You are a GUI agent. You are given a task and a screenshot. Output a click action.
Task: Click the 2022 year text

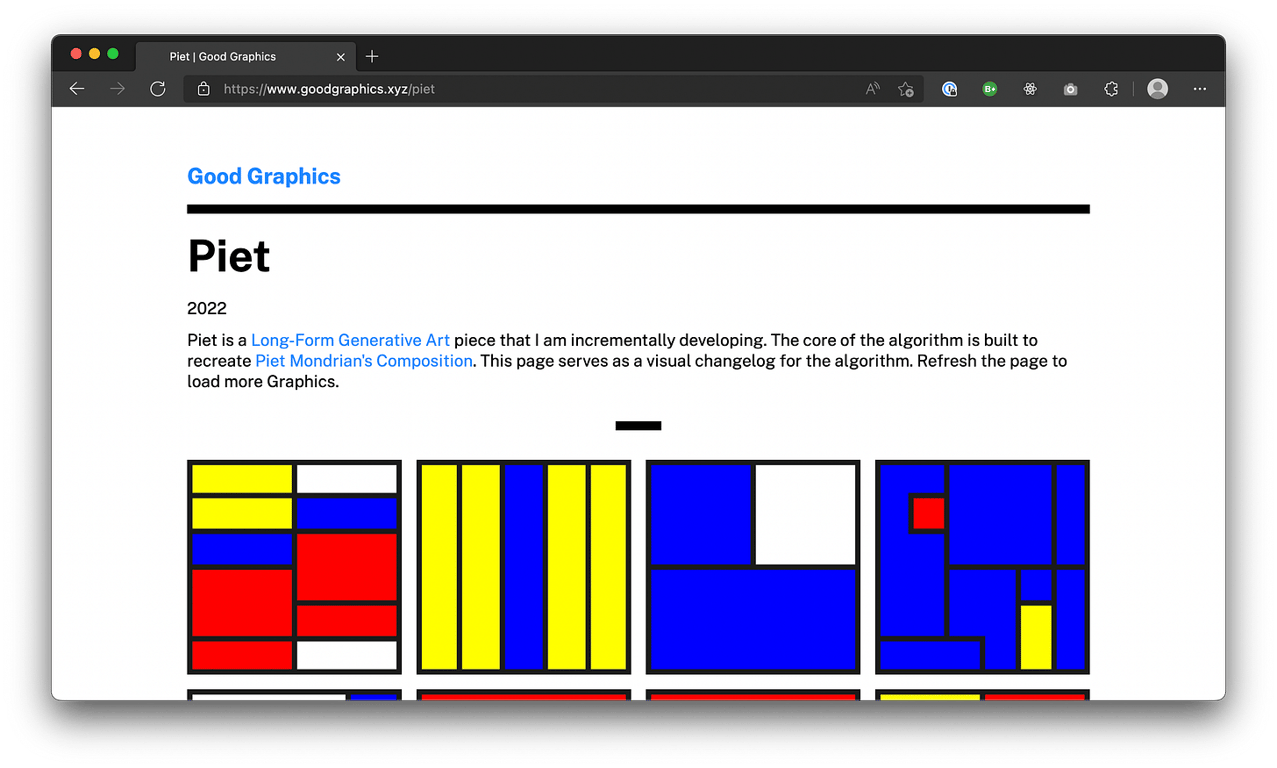(x=207, y=308)
